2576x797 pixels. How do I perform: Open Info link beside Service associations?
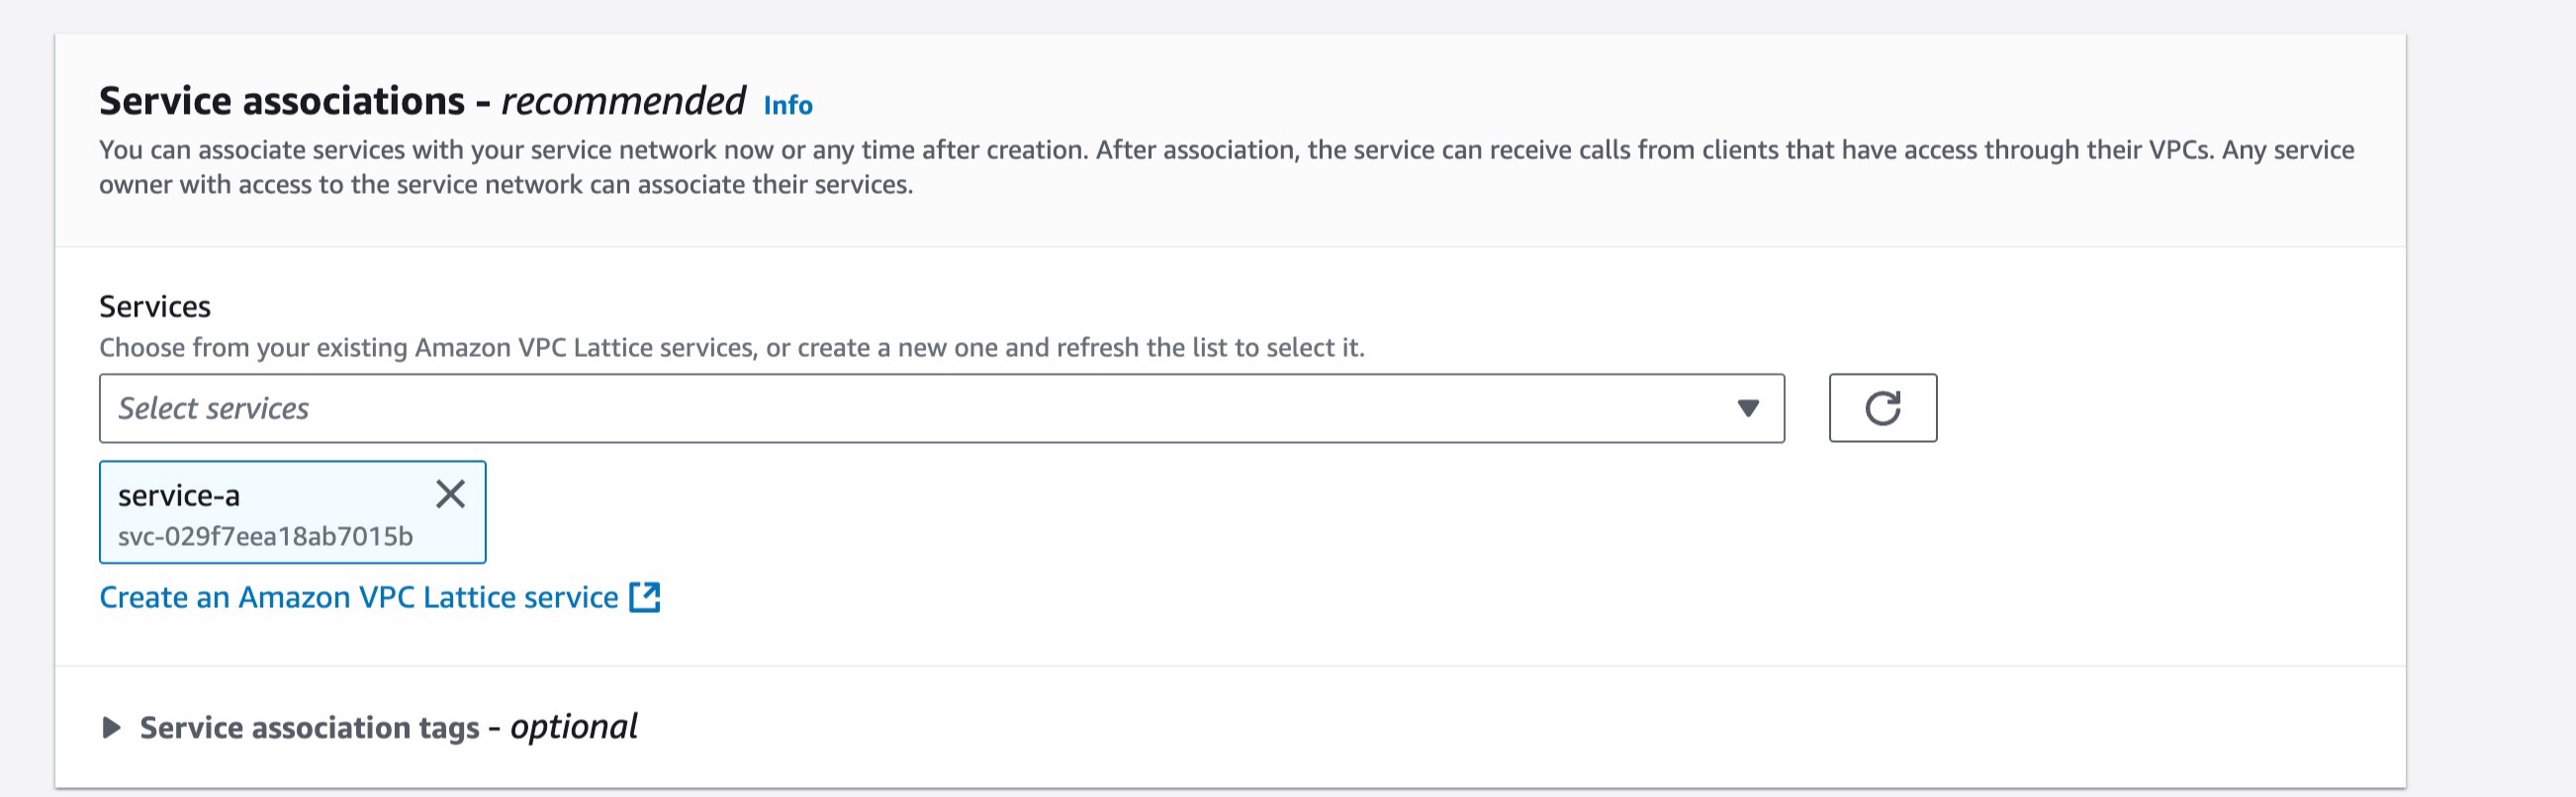coord(788,105)
